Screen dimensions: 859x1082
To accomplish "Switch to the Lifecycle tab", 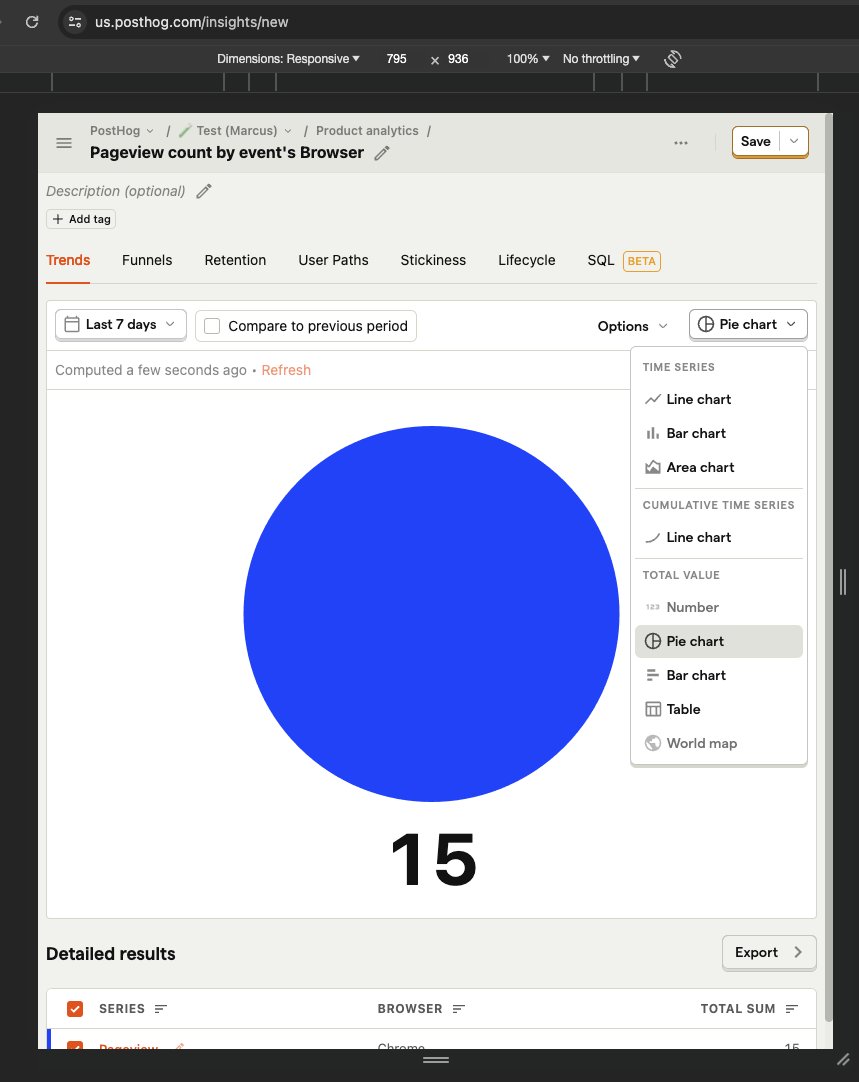I will coord(526,260).
